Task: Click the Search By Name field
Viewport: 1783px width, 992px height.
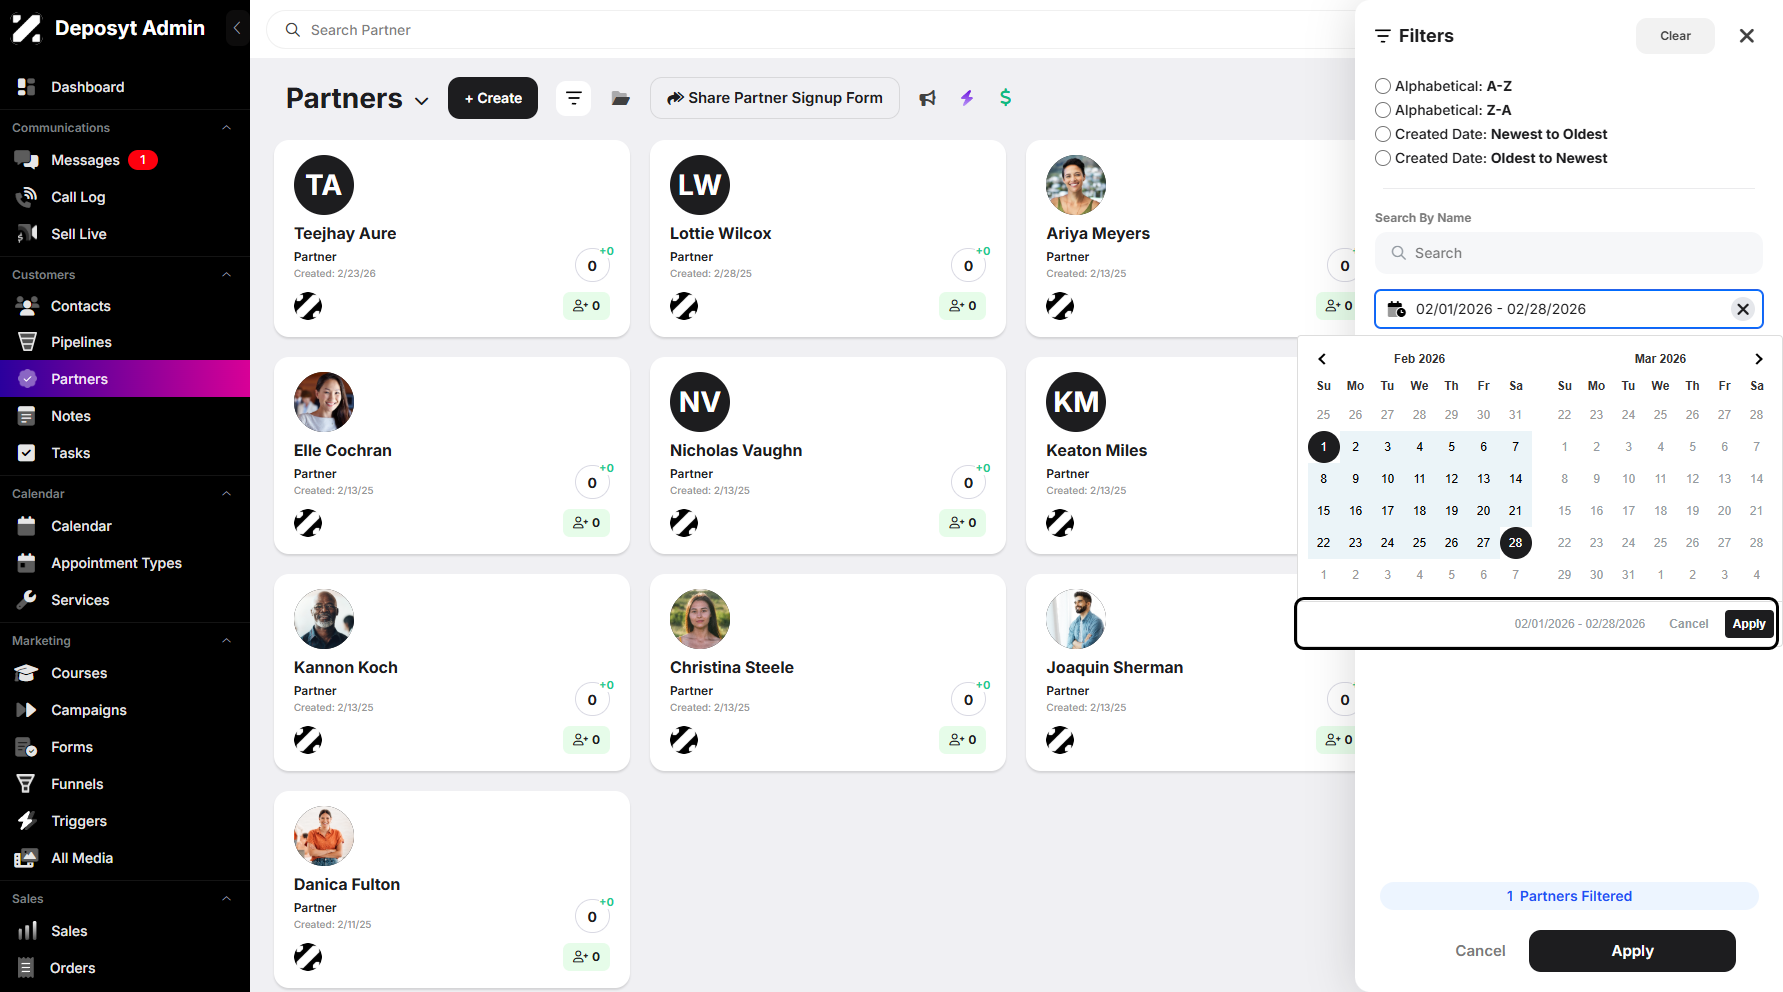Action: pyautogui.click(x=1568, y=253)
